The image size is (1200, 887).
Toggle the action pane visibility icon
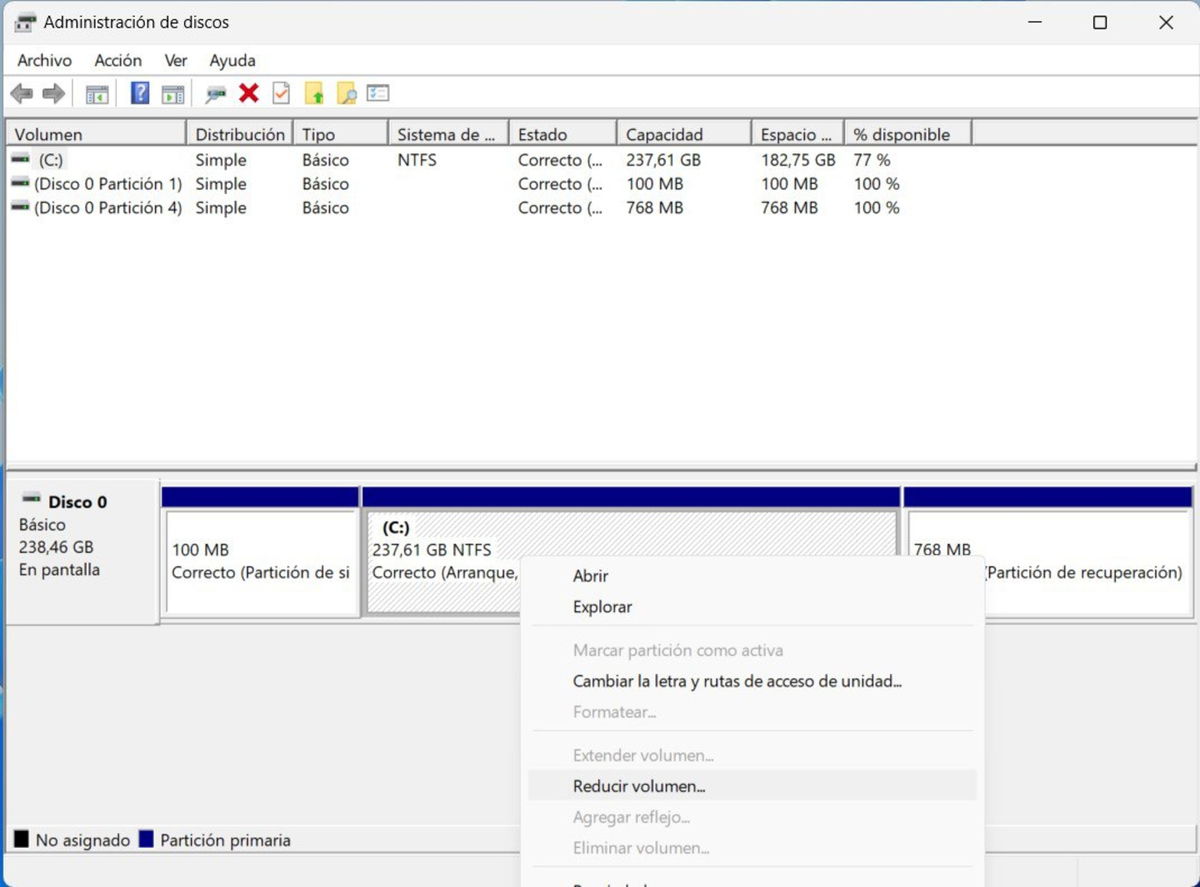click(x=172, y=93)
